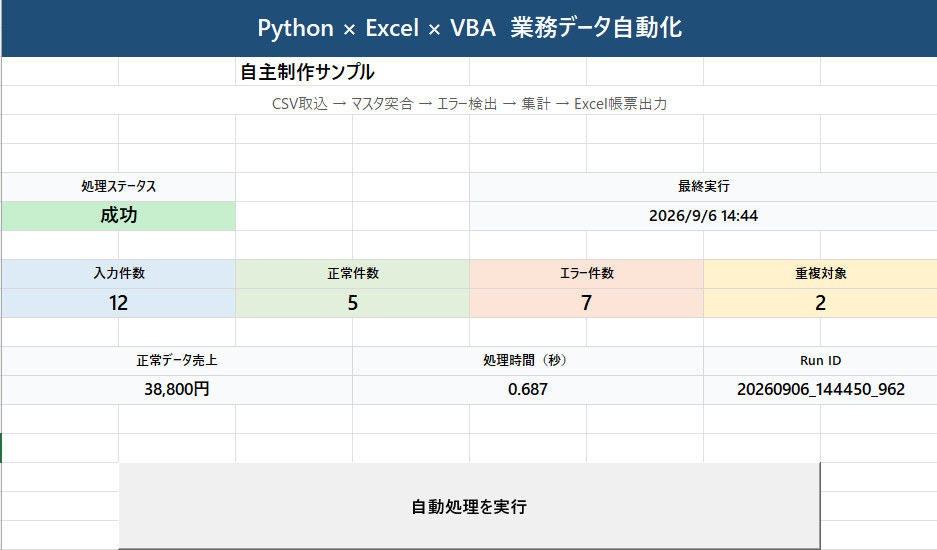Click the 自主制作サンプル subtitle cell
Screen dimensions: 937x550
353,72
